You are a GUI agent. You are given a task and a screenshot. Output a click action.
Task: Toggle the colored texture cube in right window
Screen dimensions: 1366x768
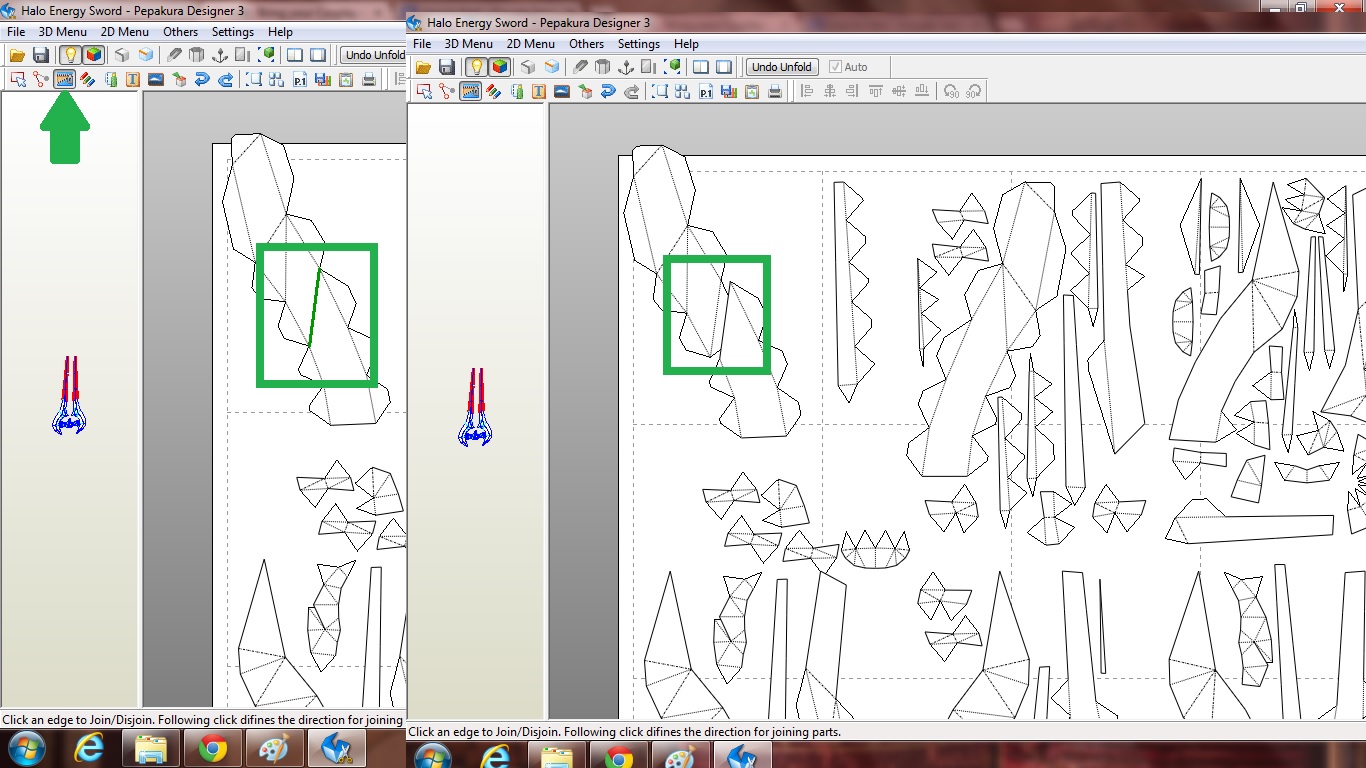(500, 67)
